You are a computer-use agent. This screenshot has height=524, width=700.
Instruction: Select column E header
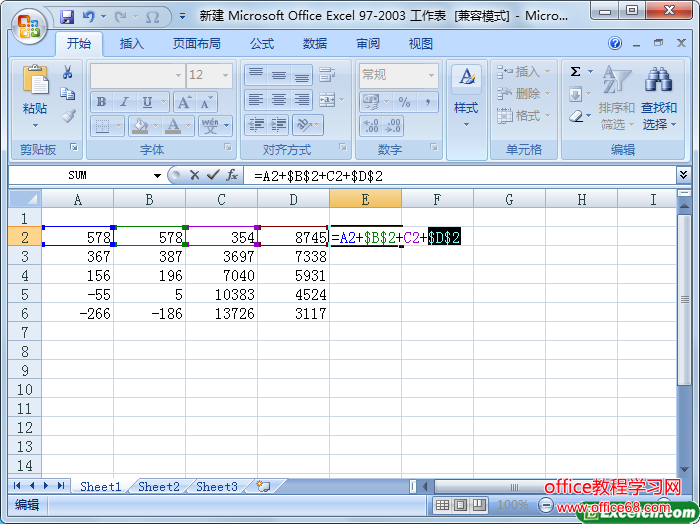pos(365,199)
